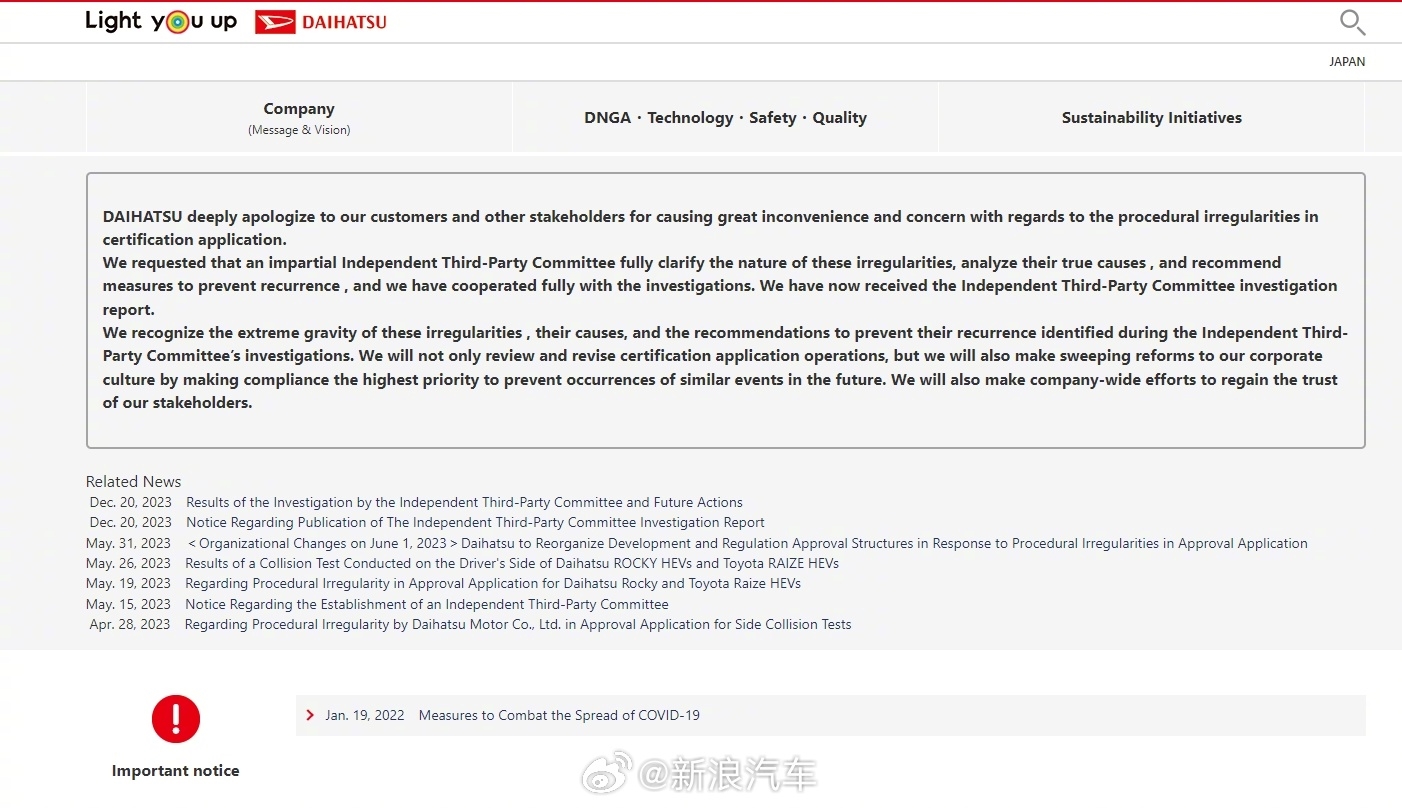This screenshot has height=808, width=1402.
Task: Open the Apr. 28 Side Collision Tests notice
Action: [x=518, y=624]
